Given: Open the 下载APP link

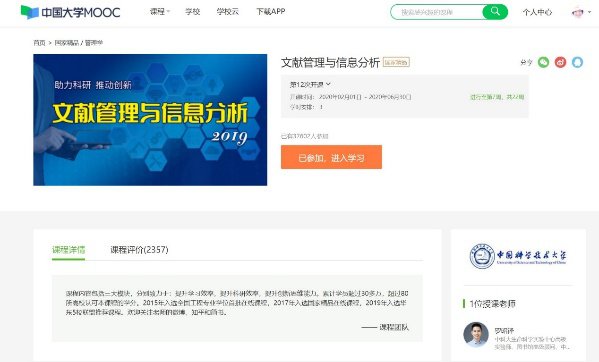Looking at the screenshot, I should [270, 12].
